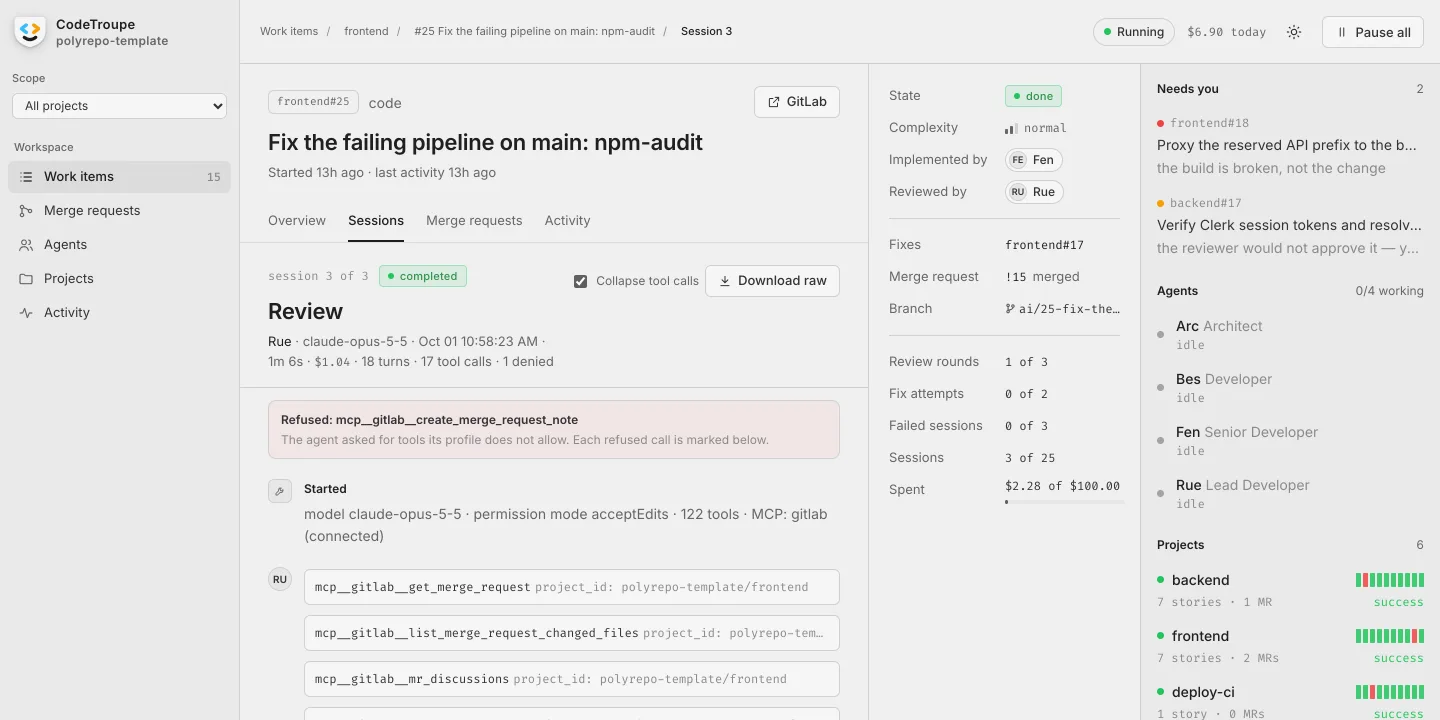1440x720 pixels.
Task: Expand the mcp__gitlab__mr_discussions tool call
Action: tap(572, 679)
